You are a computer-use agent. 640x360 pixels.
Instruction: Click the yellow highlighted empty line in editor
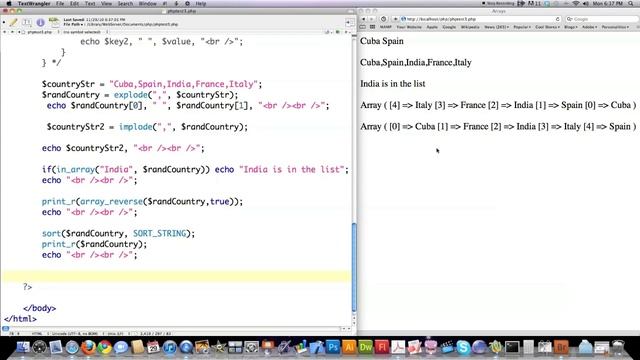(176, 276)
